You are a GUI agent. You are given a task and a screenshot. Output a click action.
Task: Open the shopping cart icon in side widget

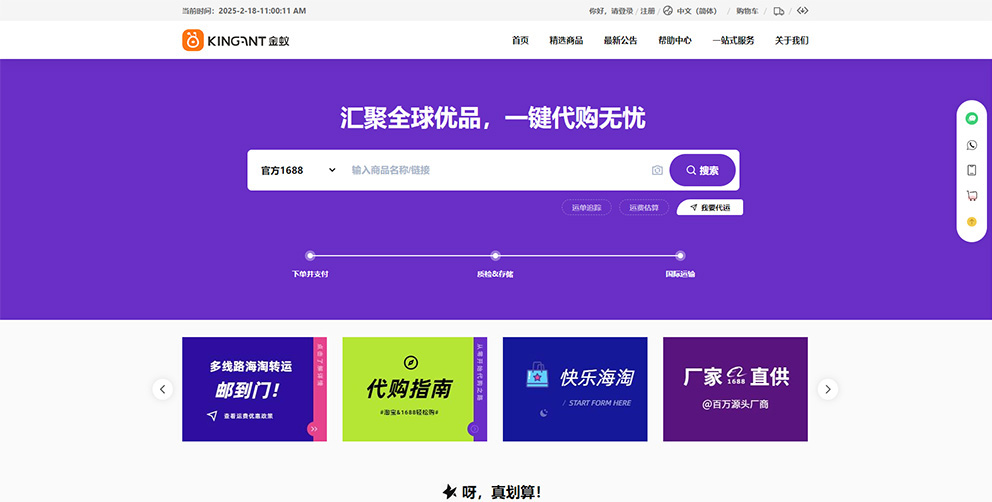click(x=972, y=196)
